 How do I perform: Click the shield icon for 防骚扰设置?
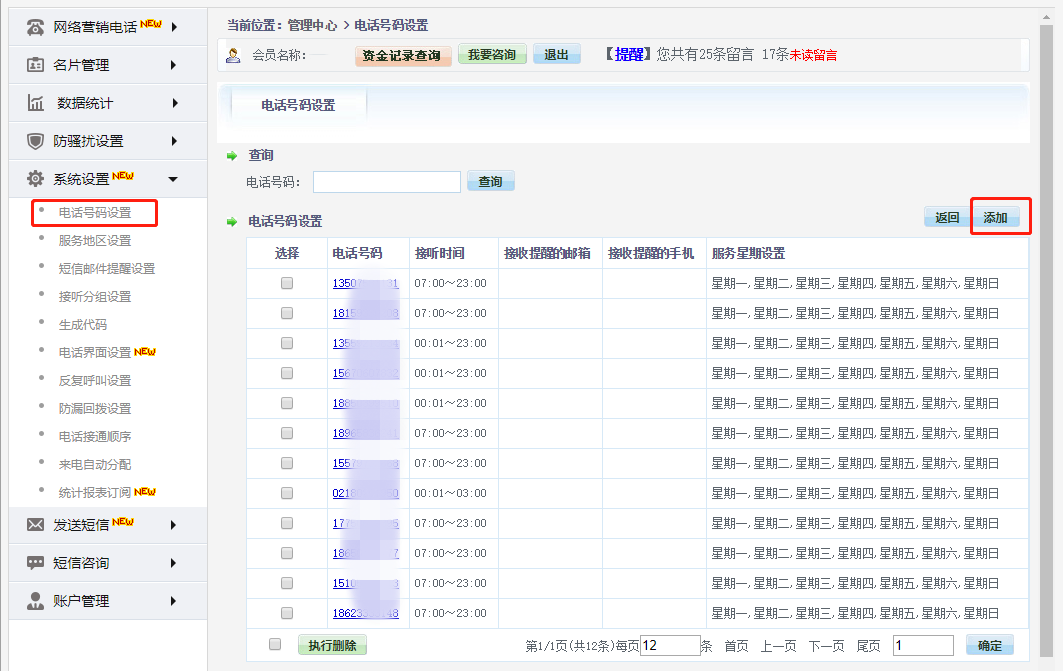[35, 141]
